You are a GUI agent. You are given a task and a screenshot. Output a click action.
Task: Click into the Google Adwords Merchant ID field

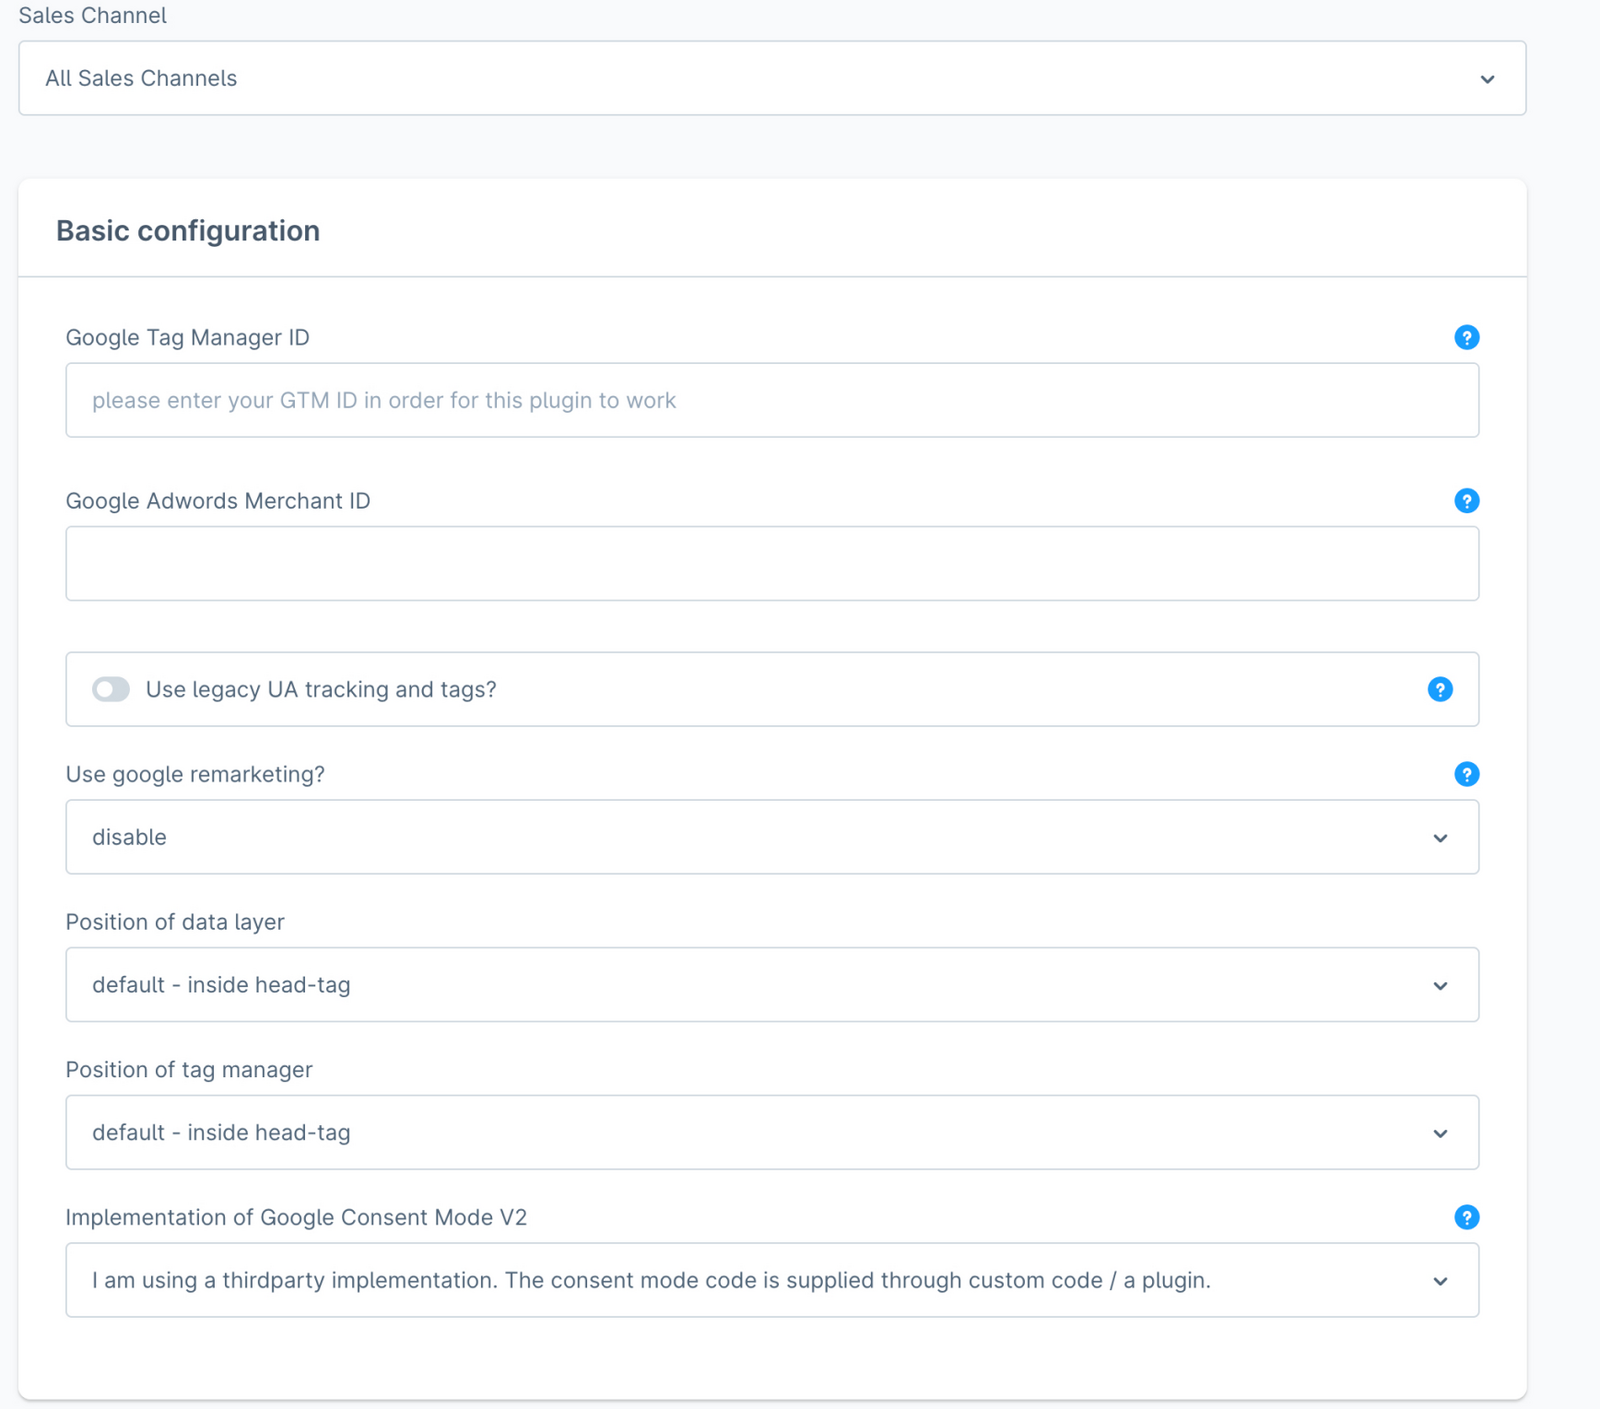[x=771, y=564]
